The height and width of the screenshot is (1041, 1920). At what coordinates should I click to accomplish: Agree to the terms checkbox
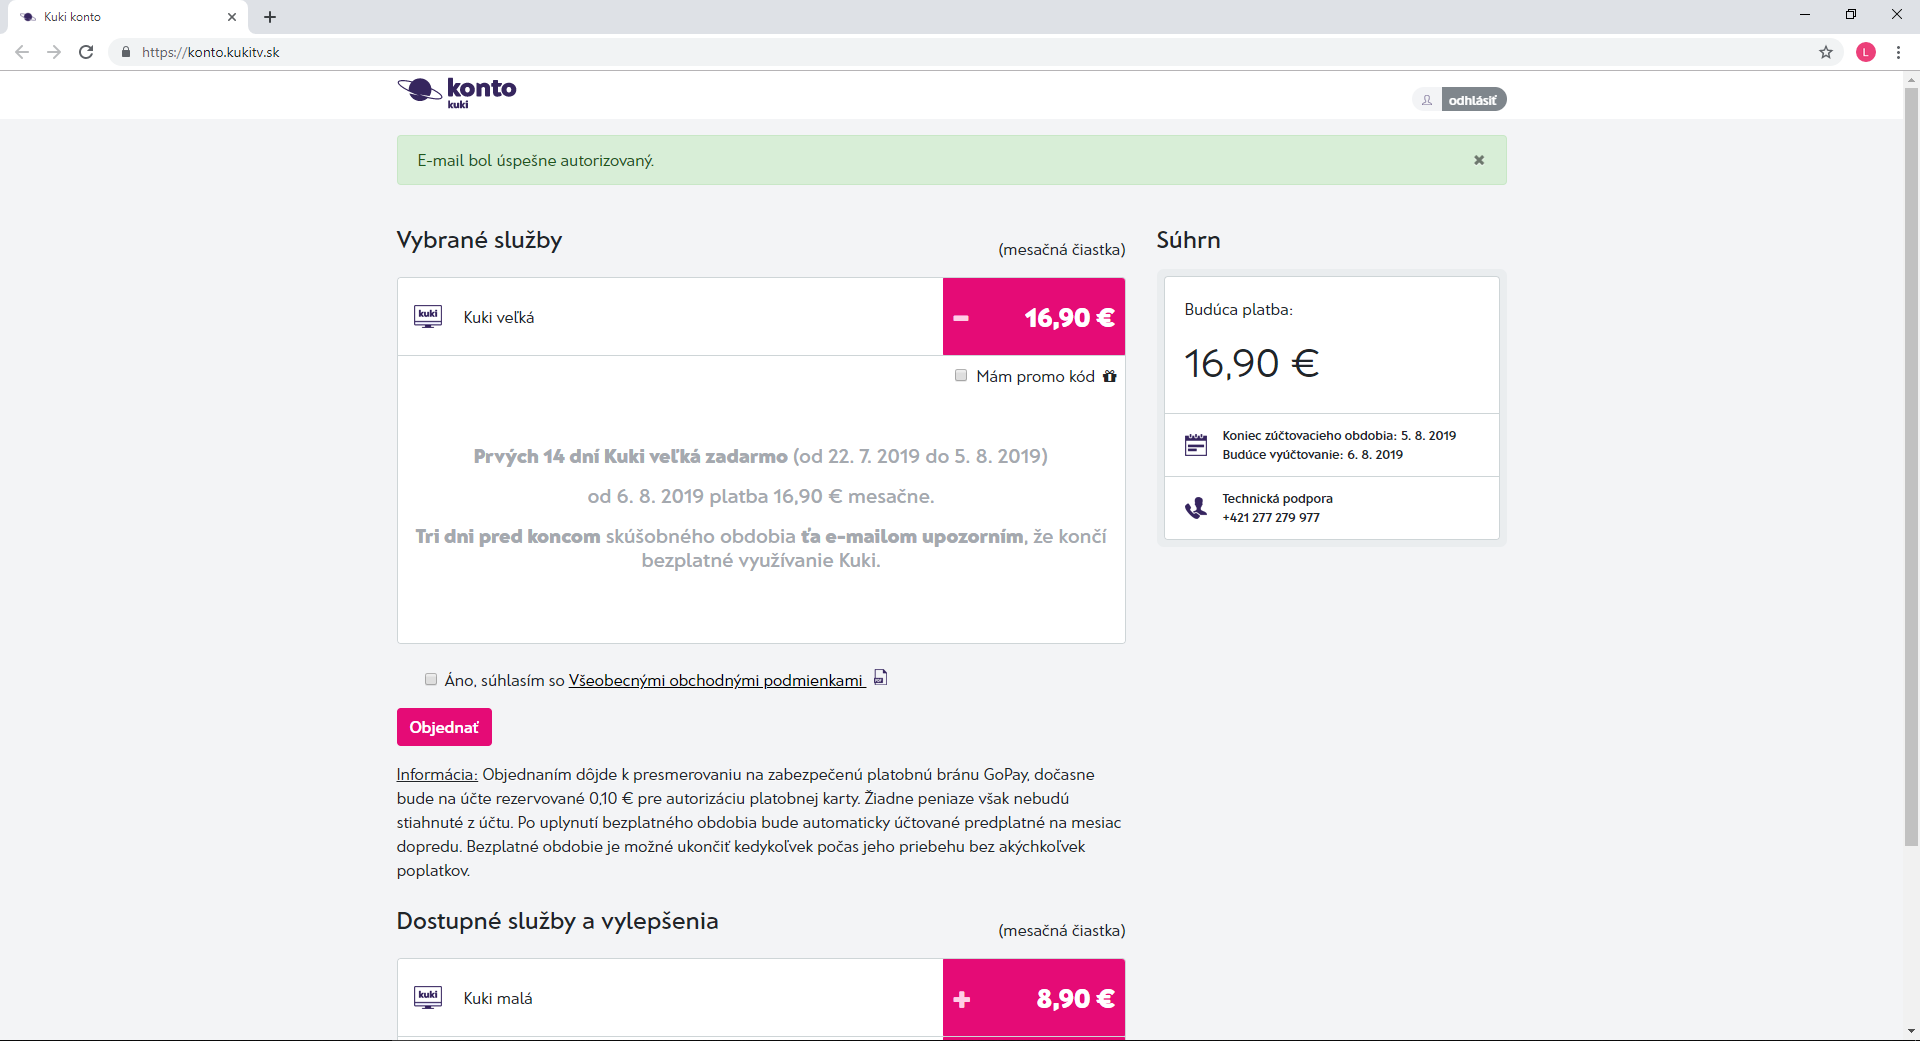431,680
